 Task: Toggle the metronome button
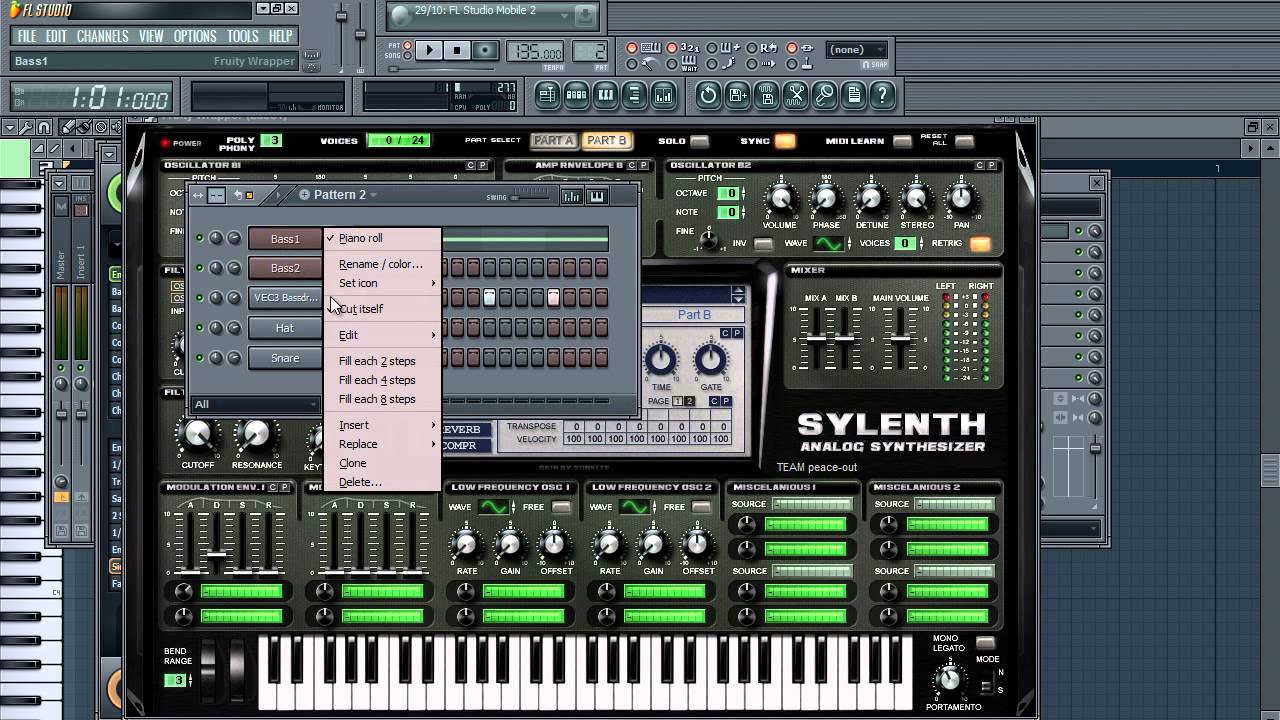(x=632, y=64)
